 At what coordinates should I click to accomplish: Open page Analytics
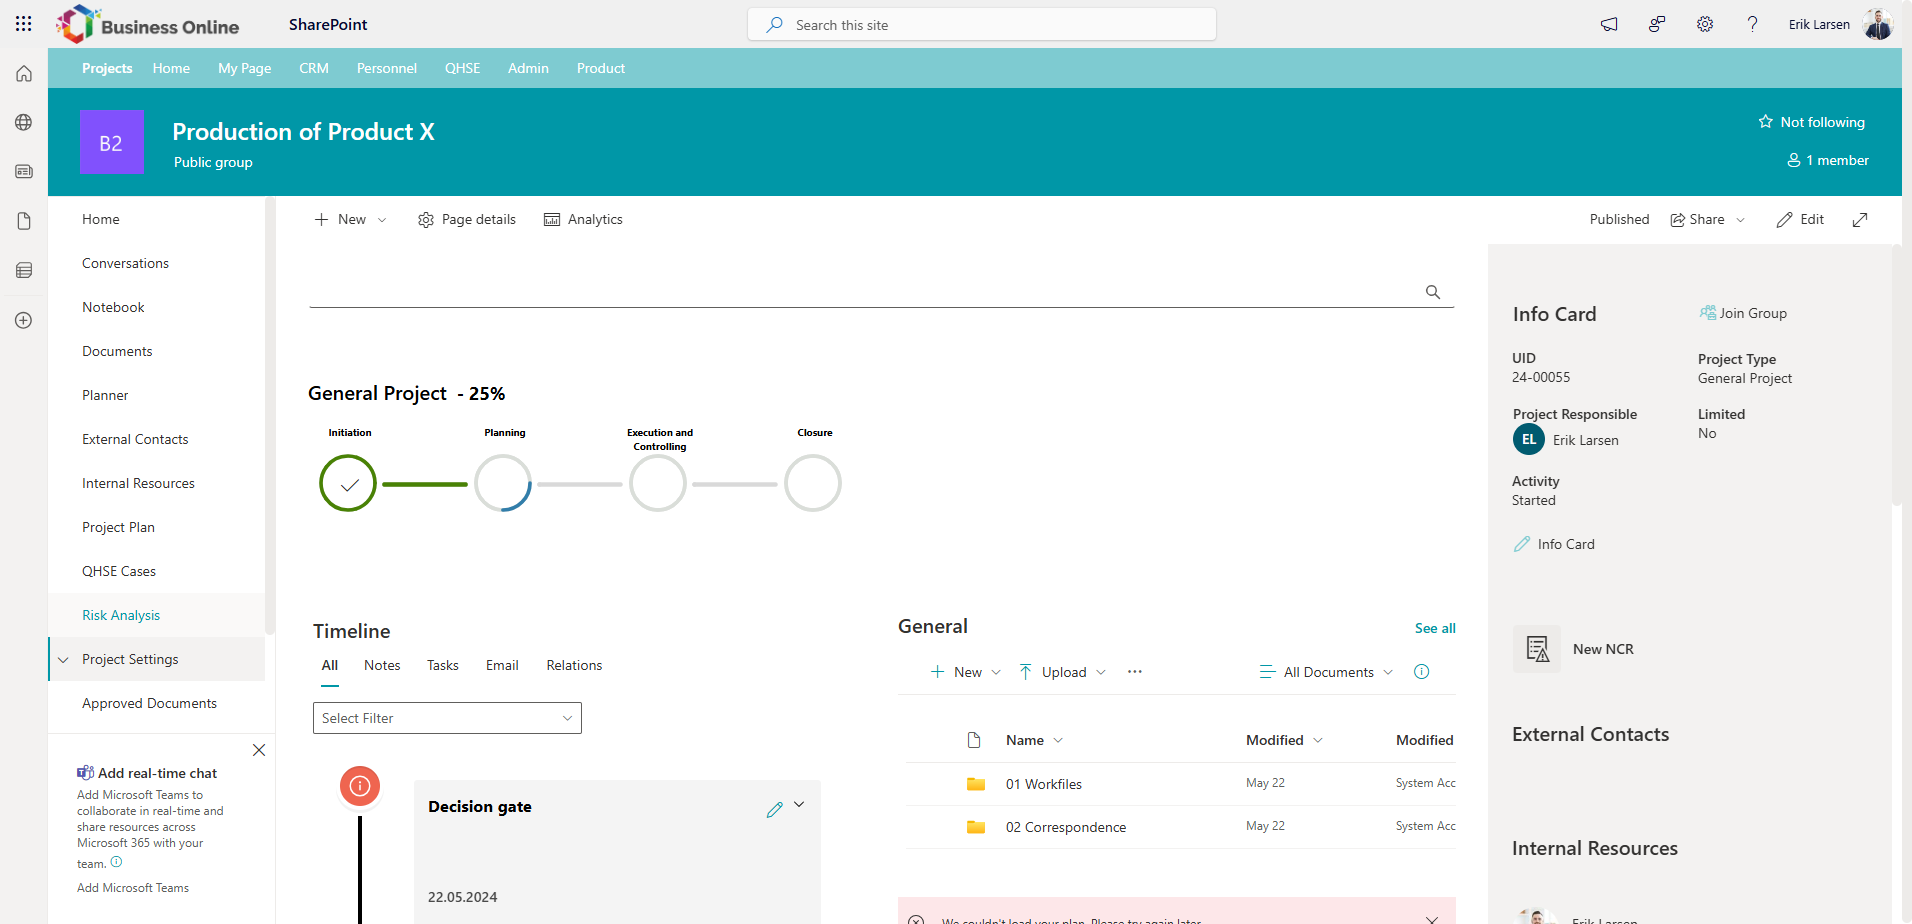pyautogui.click(x=583, y=220)
